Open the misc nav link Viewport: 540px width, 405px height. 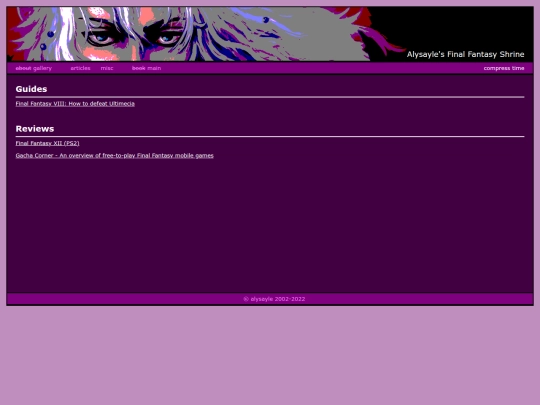(107, 68)
